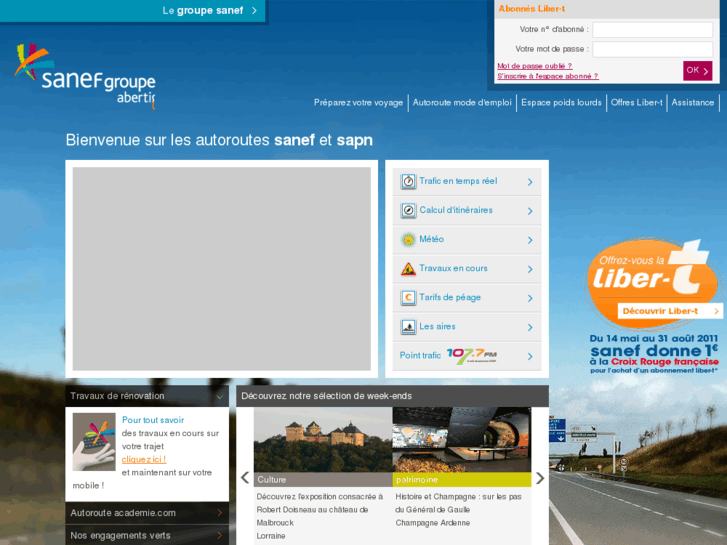Click the arrow beside Travaux en cours
727x545 pixels.
530,269
